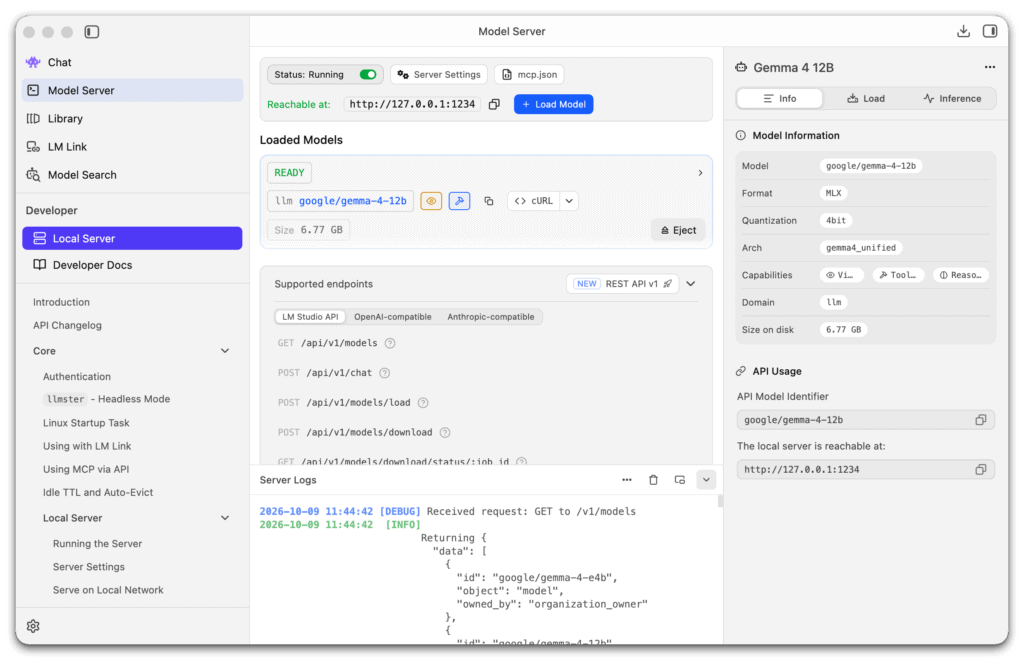Switch to the Inference tab
This screenshot has width=1024, height=665.
click(952, 99)
